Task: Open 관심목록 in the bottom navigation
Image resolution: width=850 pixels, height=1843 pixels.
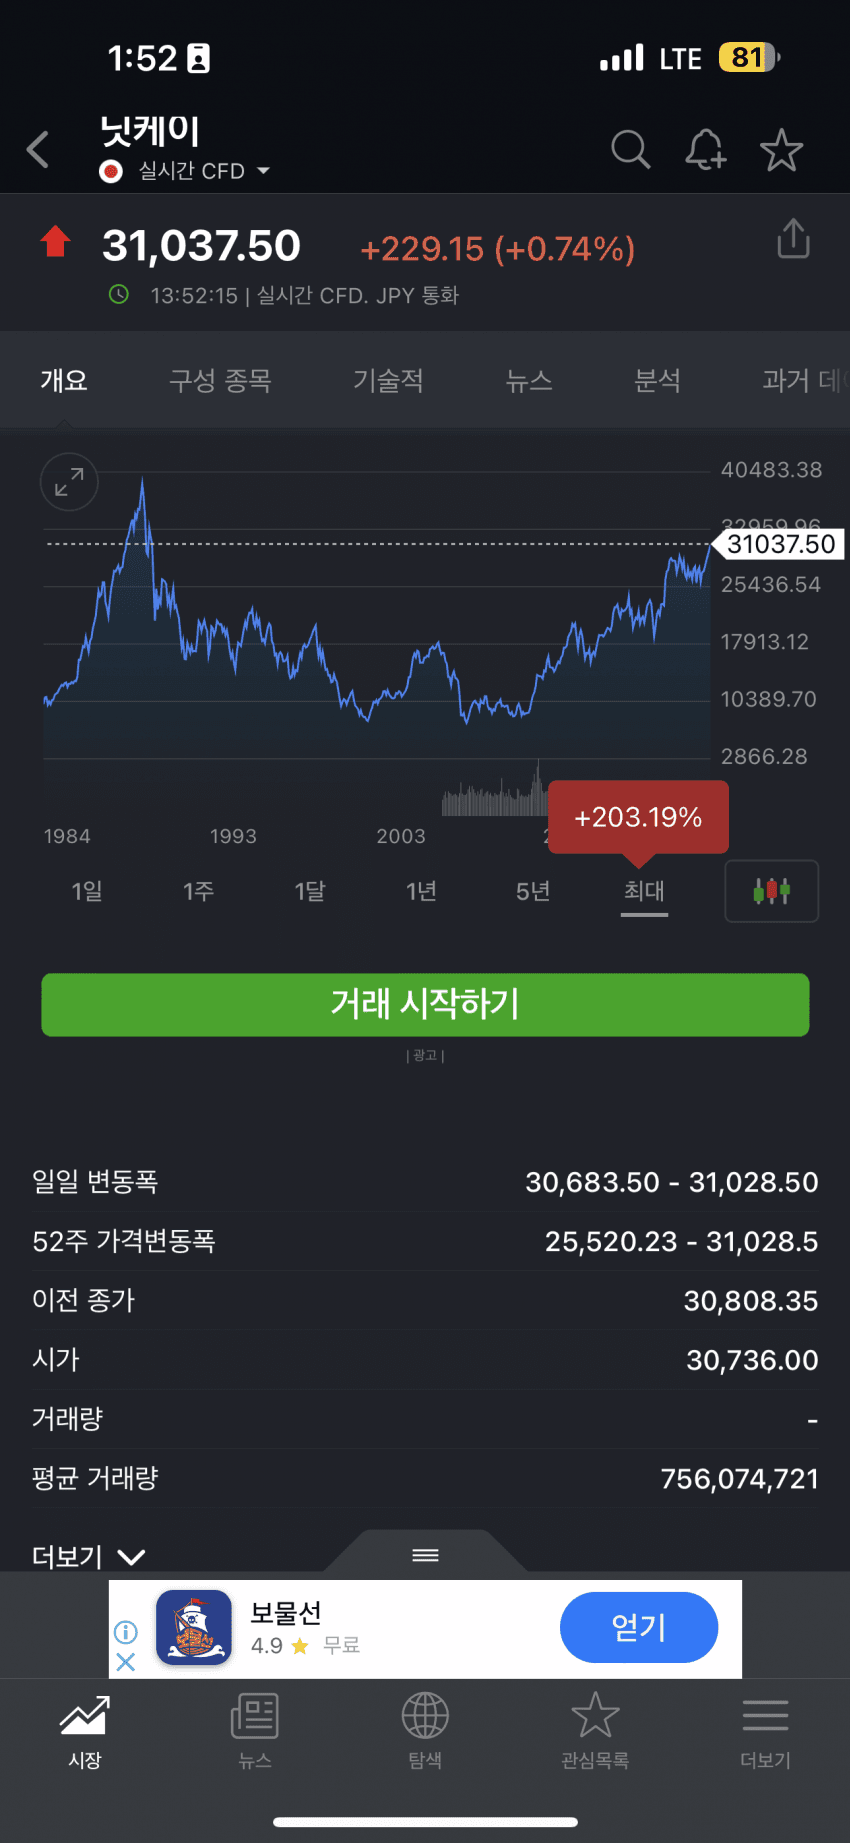Action: [595, 1730]
